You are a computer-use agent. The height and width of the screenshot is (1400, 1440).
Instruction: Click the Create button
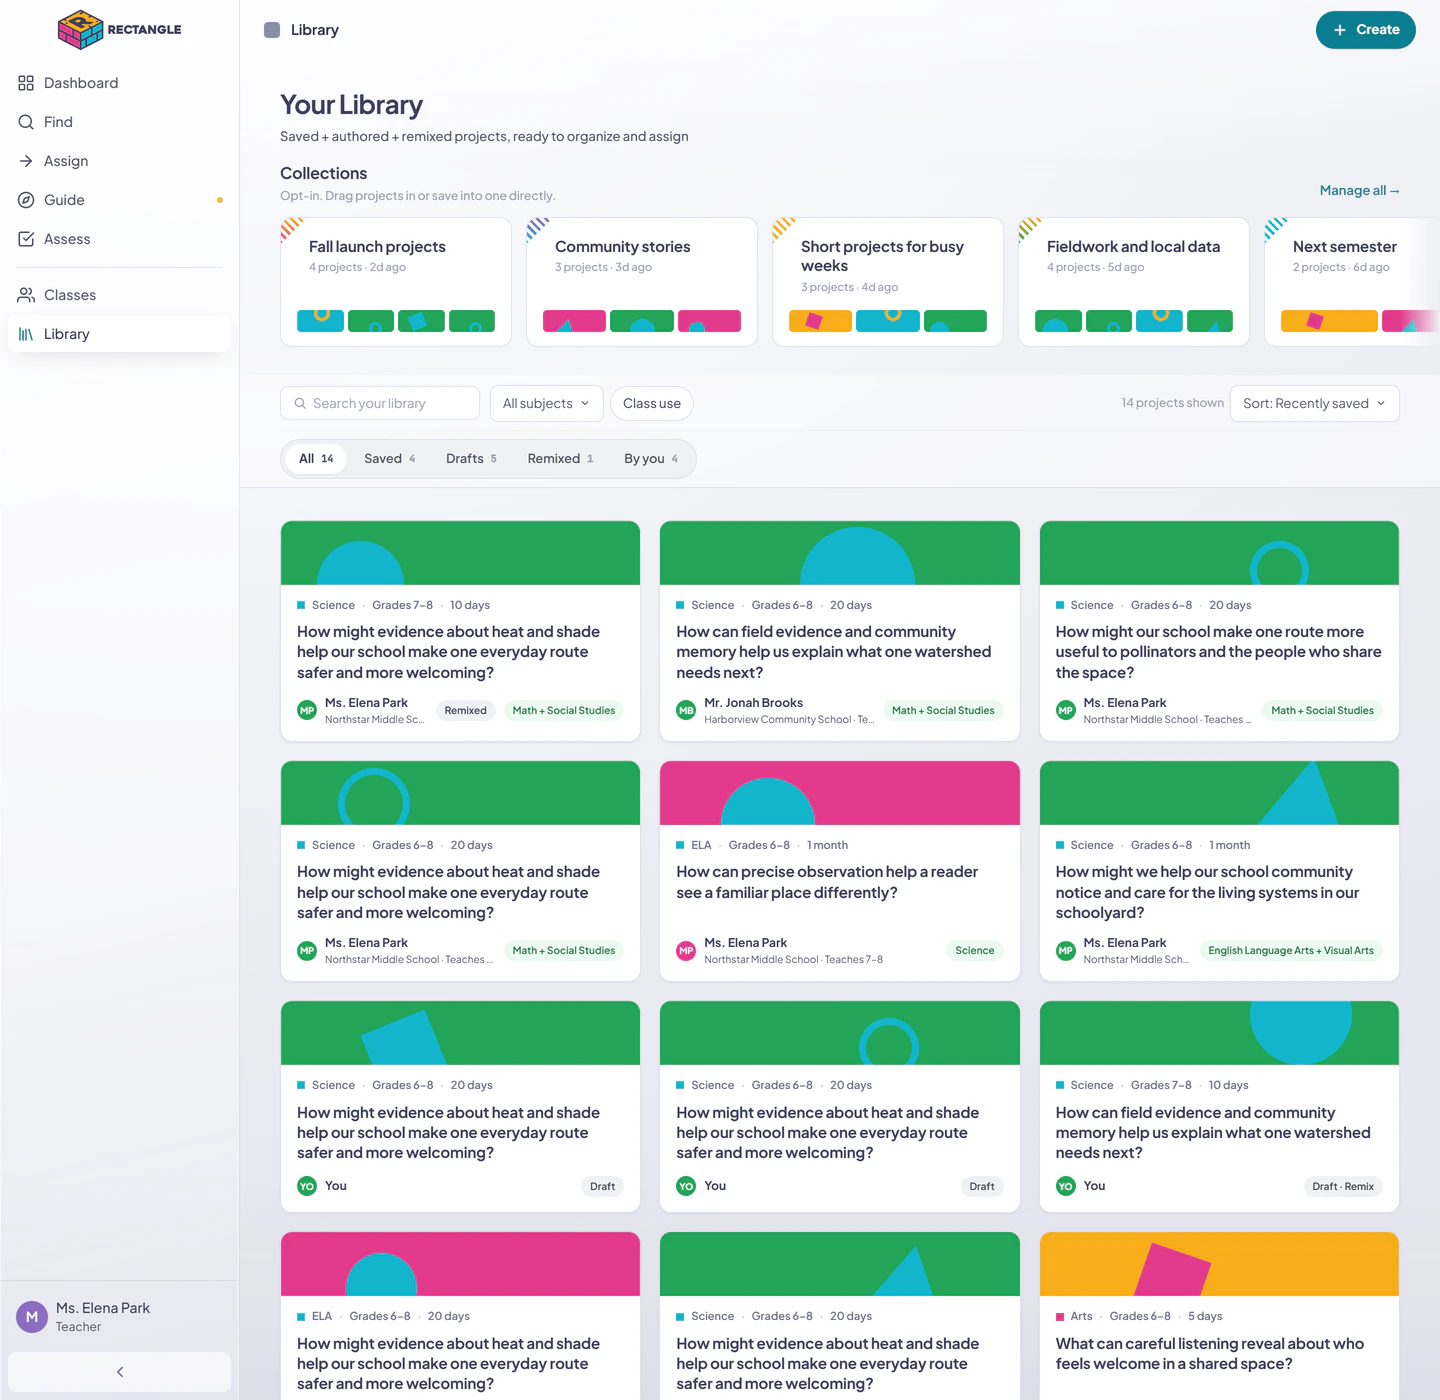coord(1365,30)
